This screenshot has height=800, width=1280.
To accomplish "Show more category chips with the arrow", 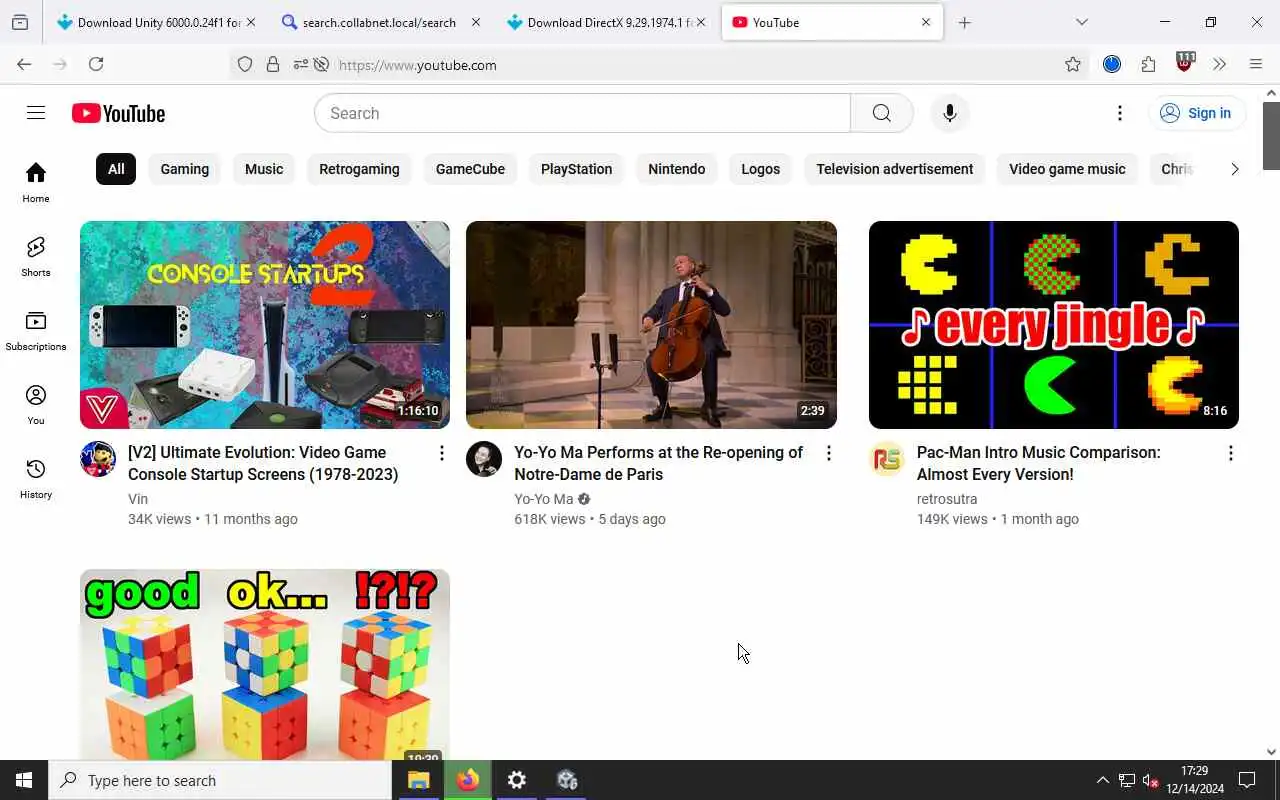I will point(1234,169).
